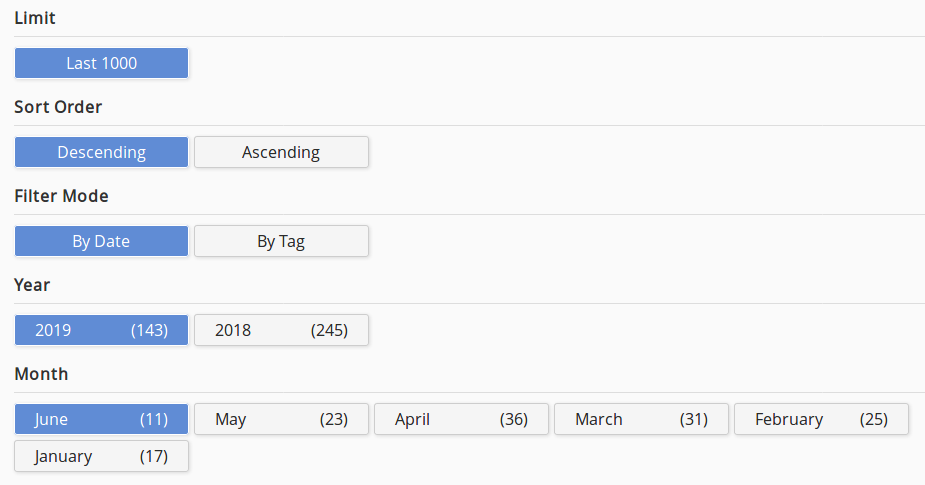Set sort order to Descending
925x485 pixels.
click(101, 152)
